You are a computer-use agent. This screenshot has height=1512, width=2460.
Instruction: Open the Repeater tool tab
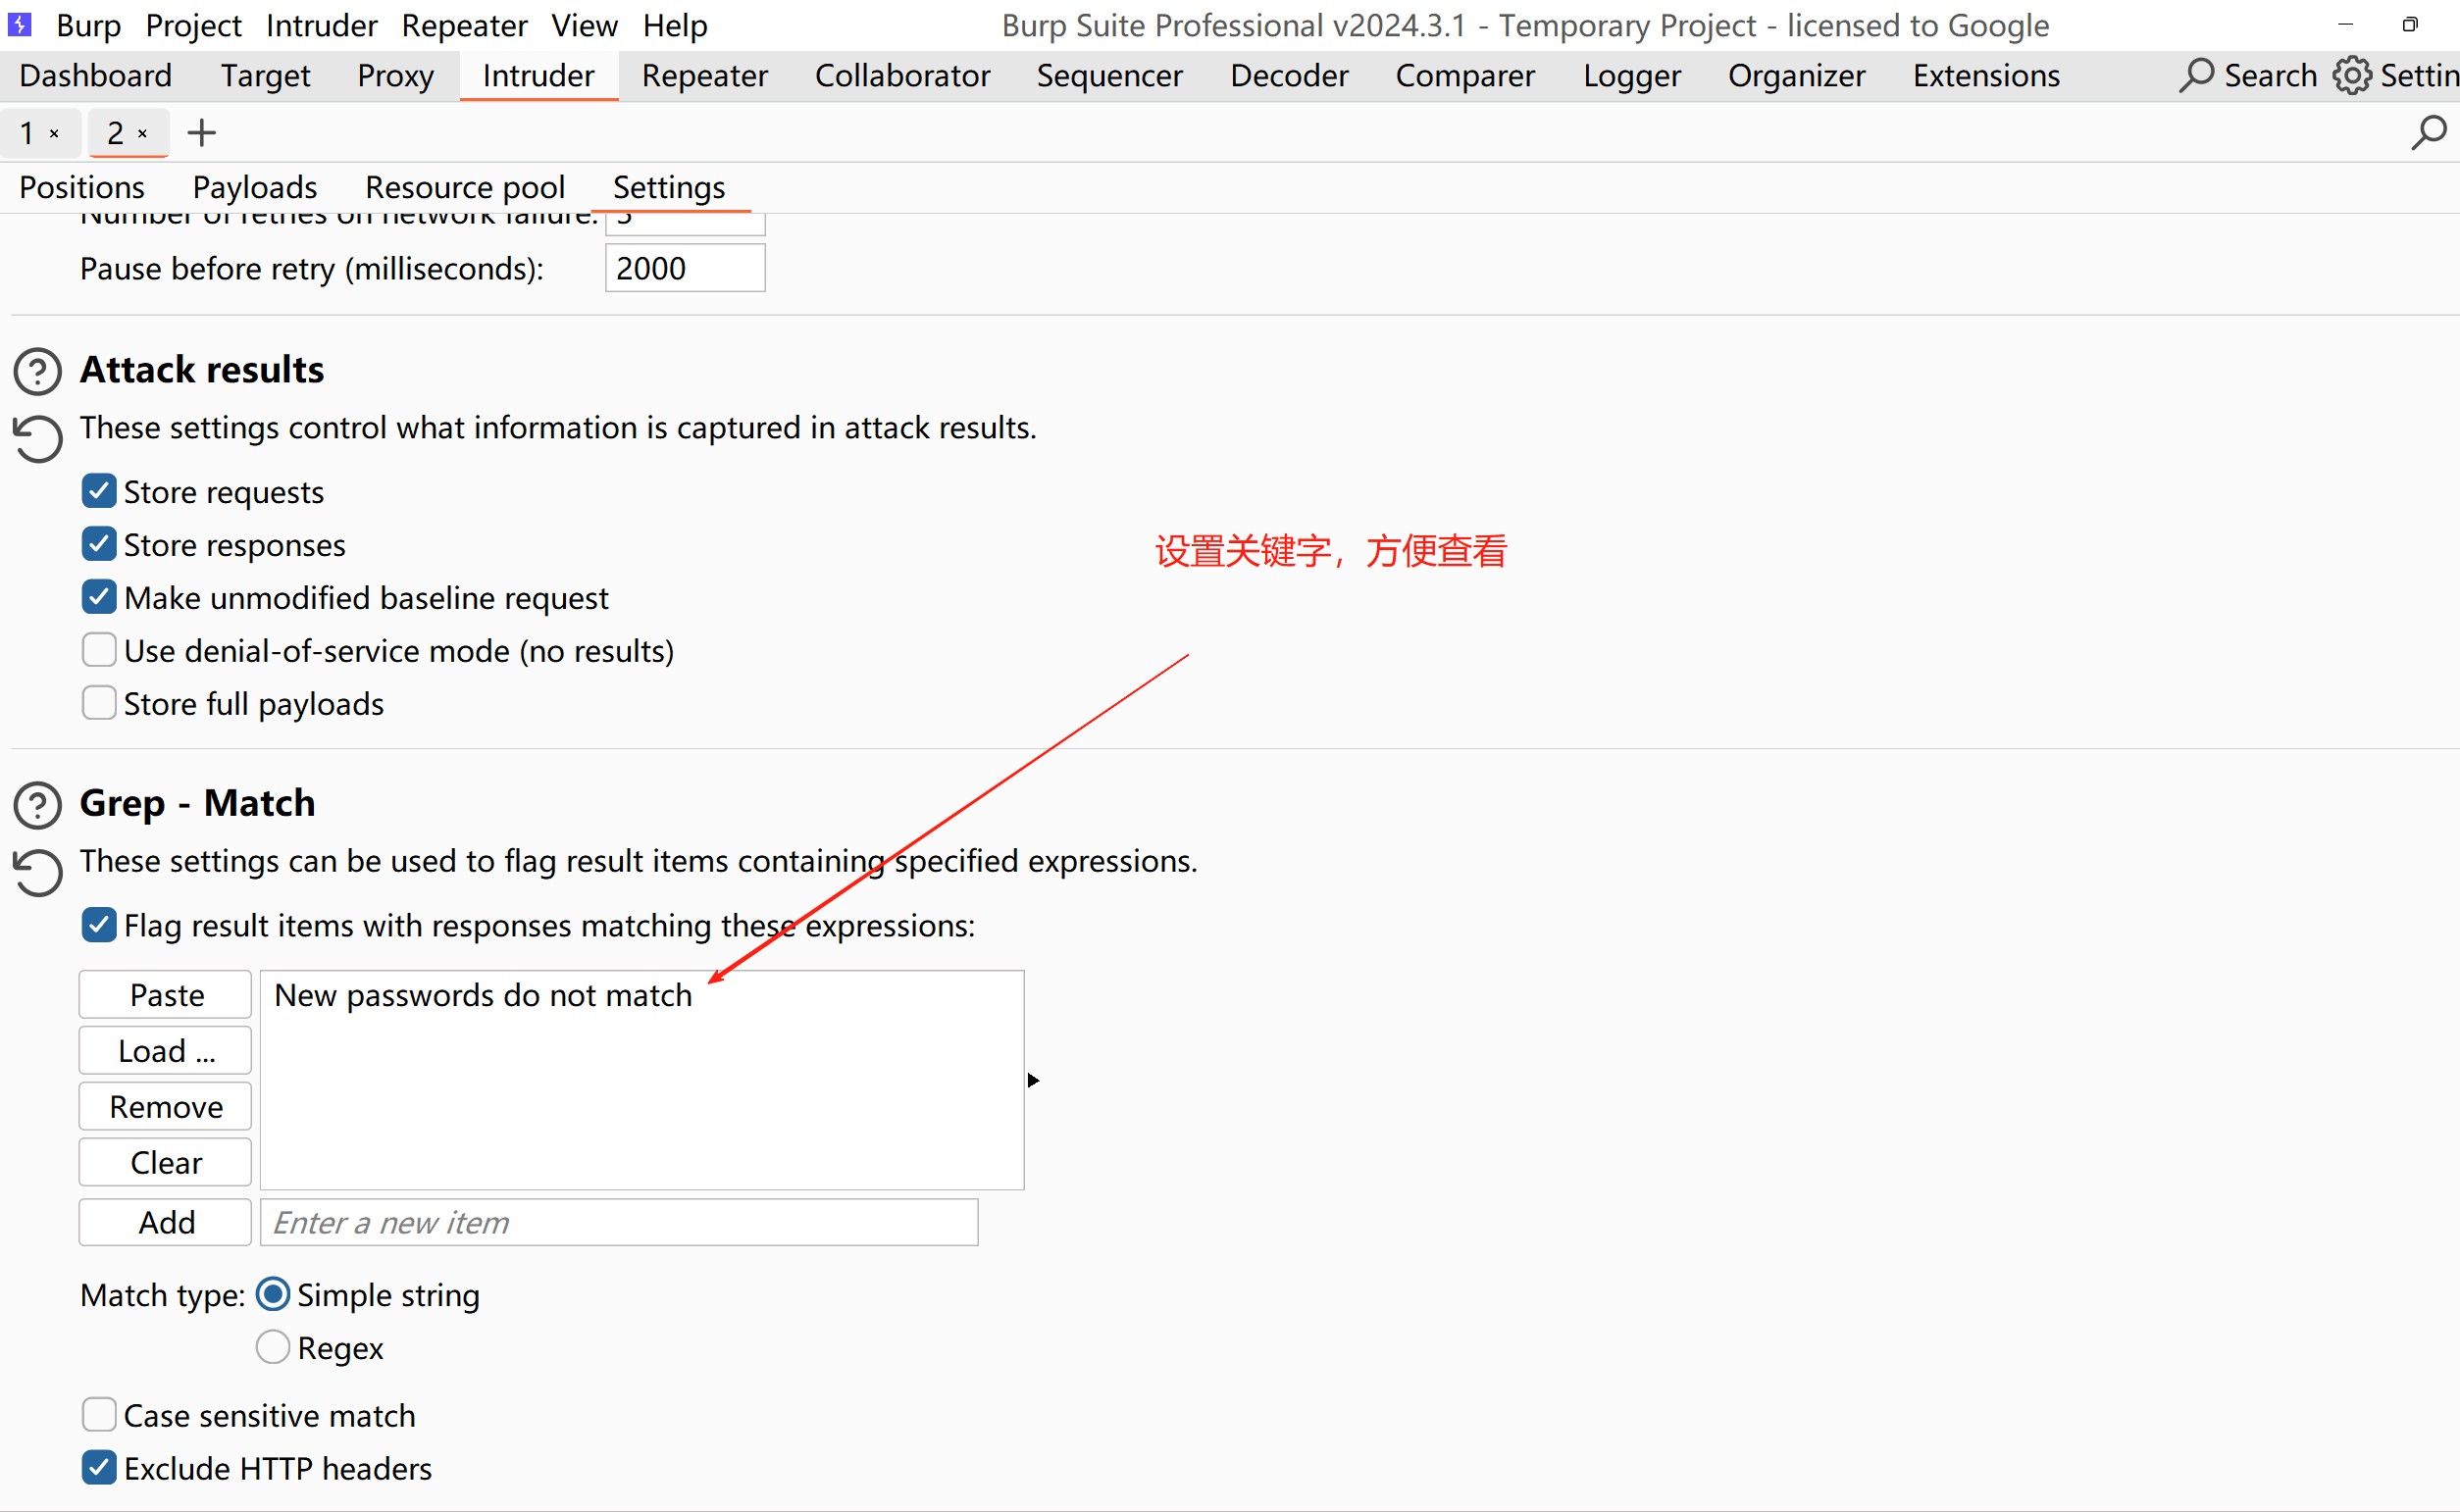[x=704, y=76]
